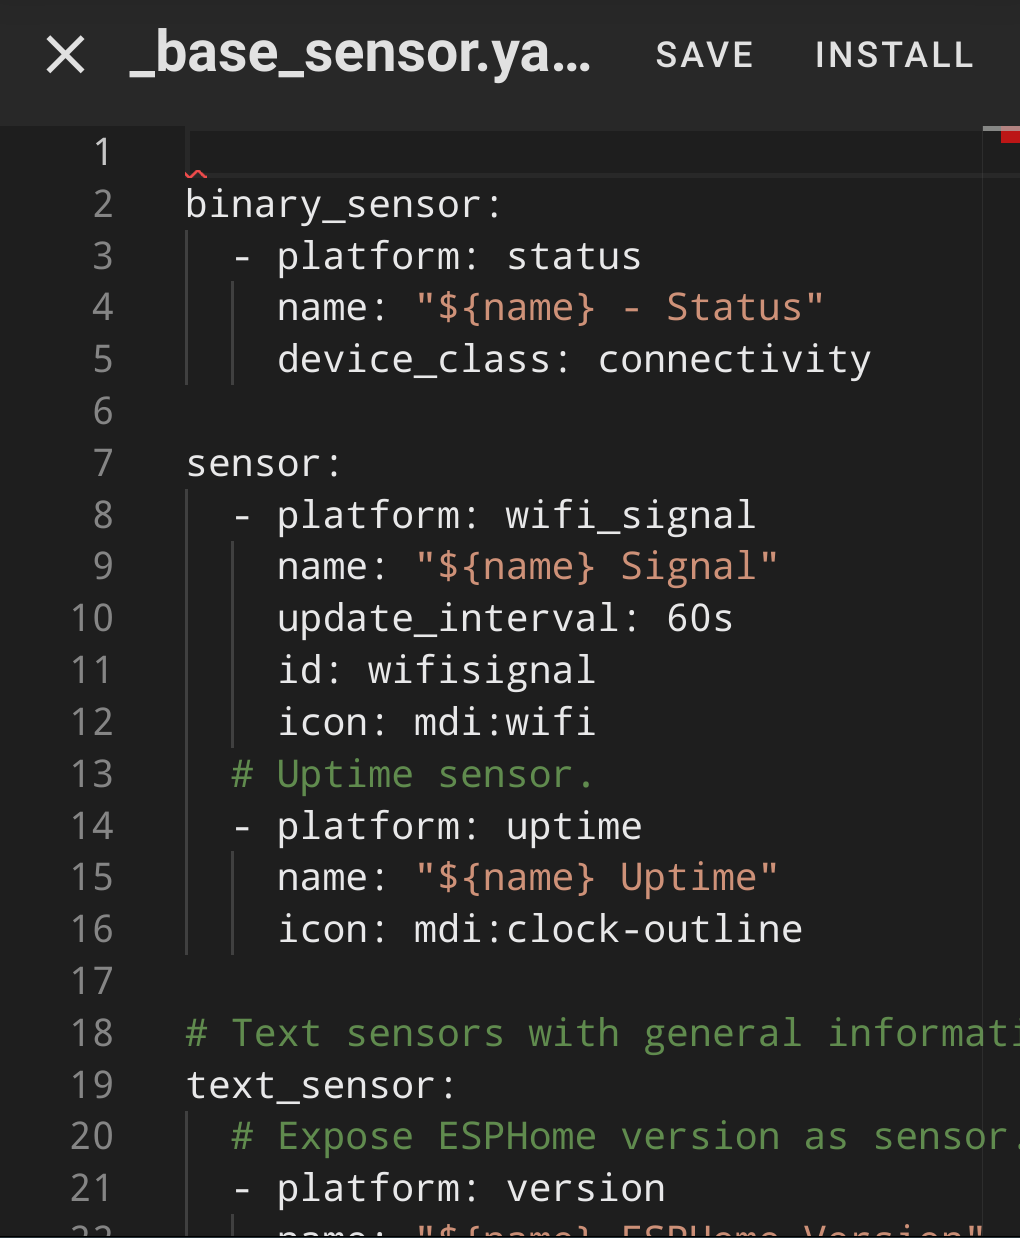
Task: Click the mdi:clock-outline value
Action: [x=608, y=929]
